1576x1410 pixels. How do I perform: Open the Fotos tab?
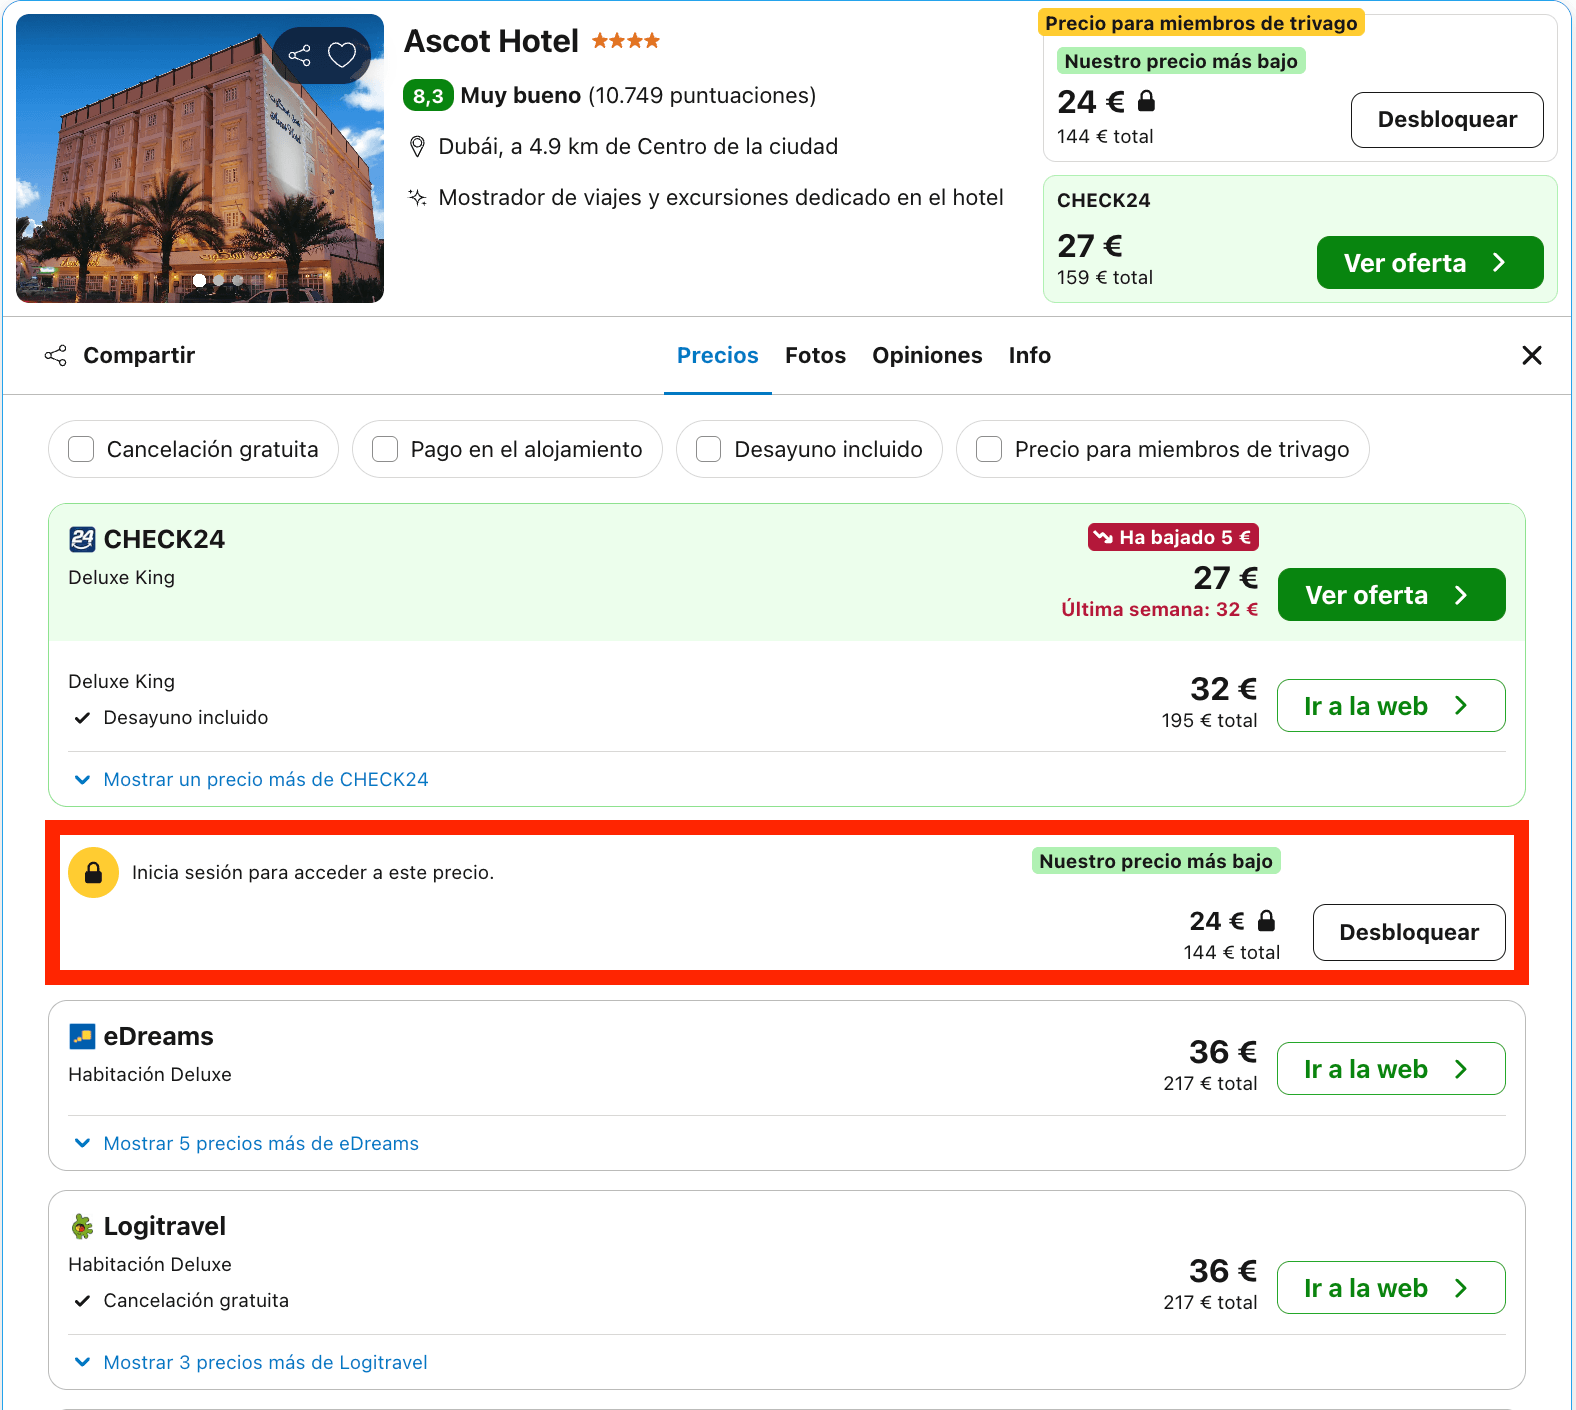click(x=815, y=355)
